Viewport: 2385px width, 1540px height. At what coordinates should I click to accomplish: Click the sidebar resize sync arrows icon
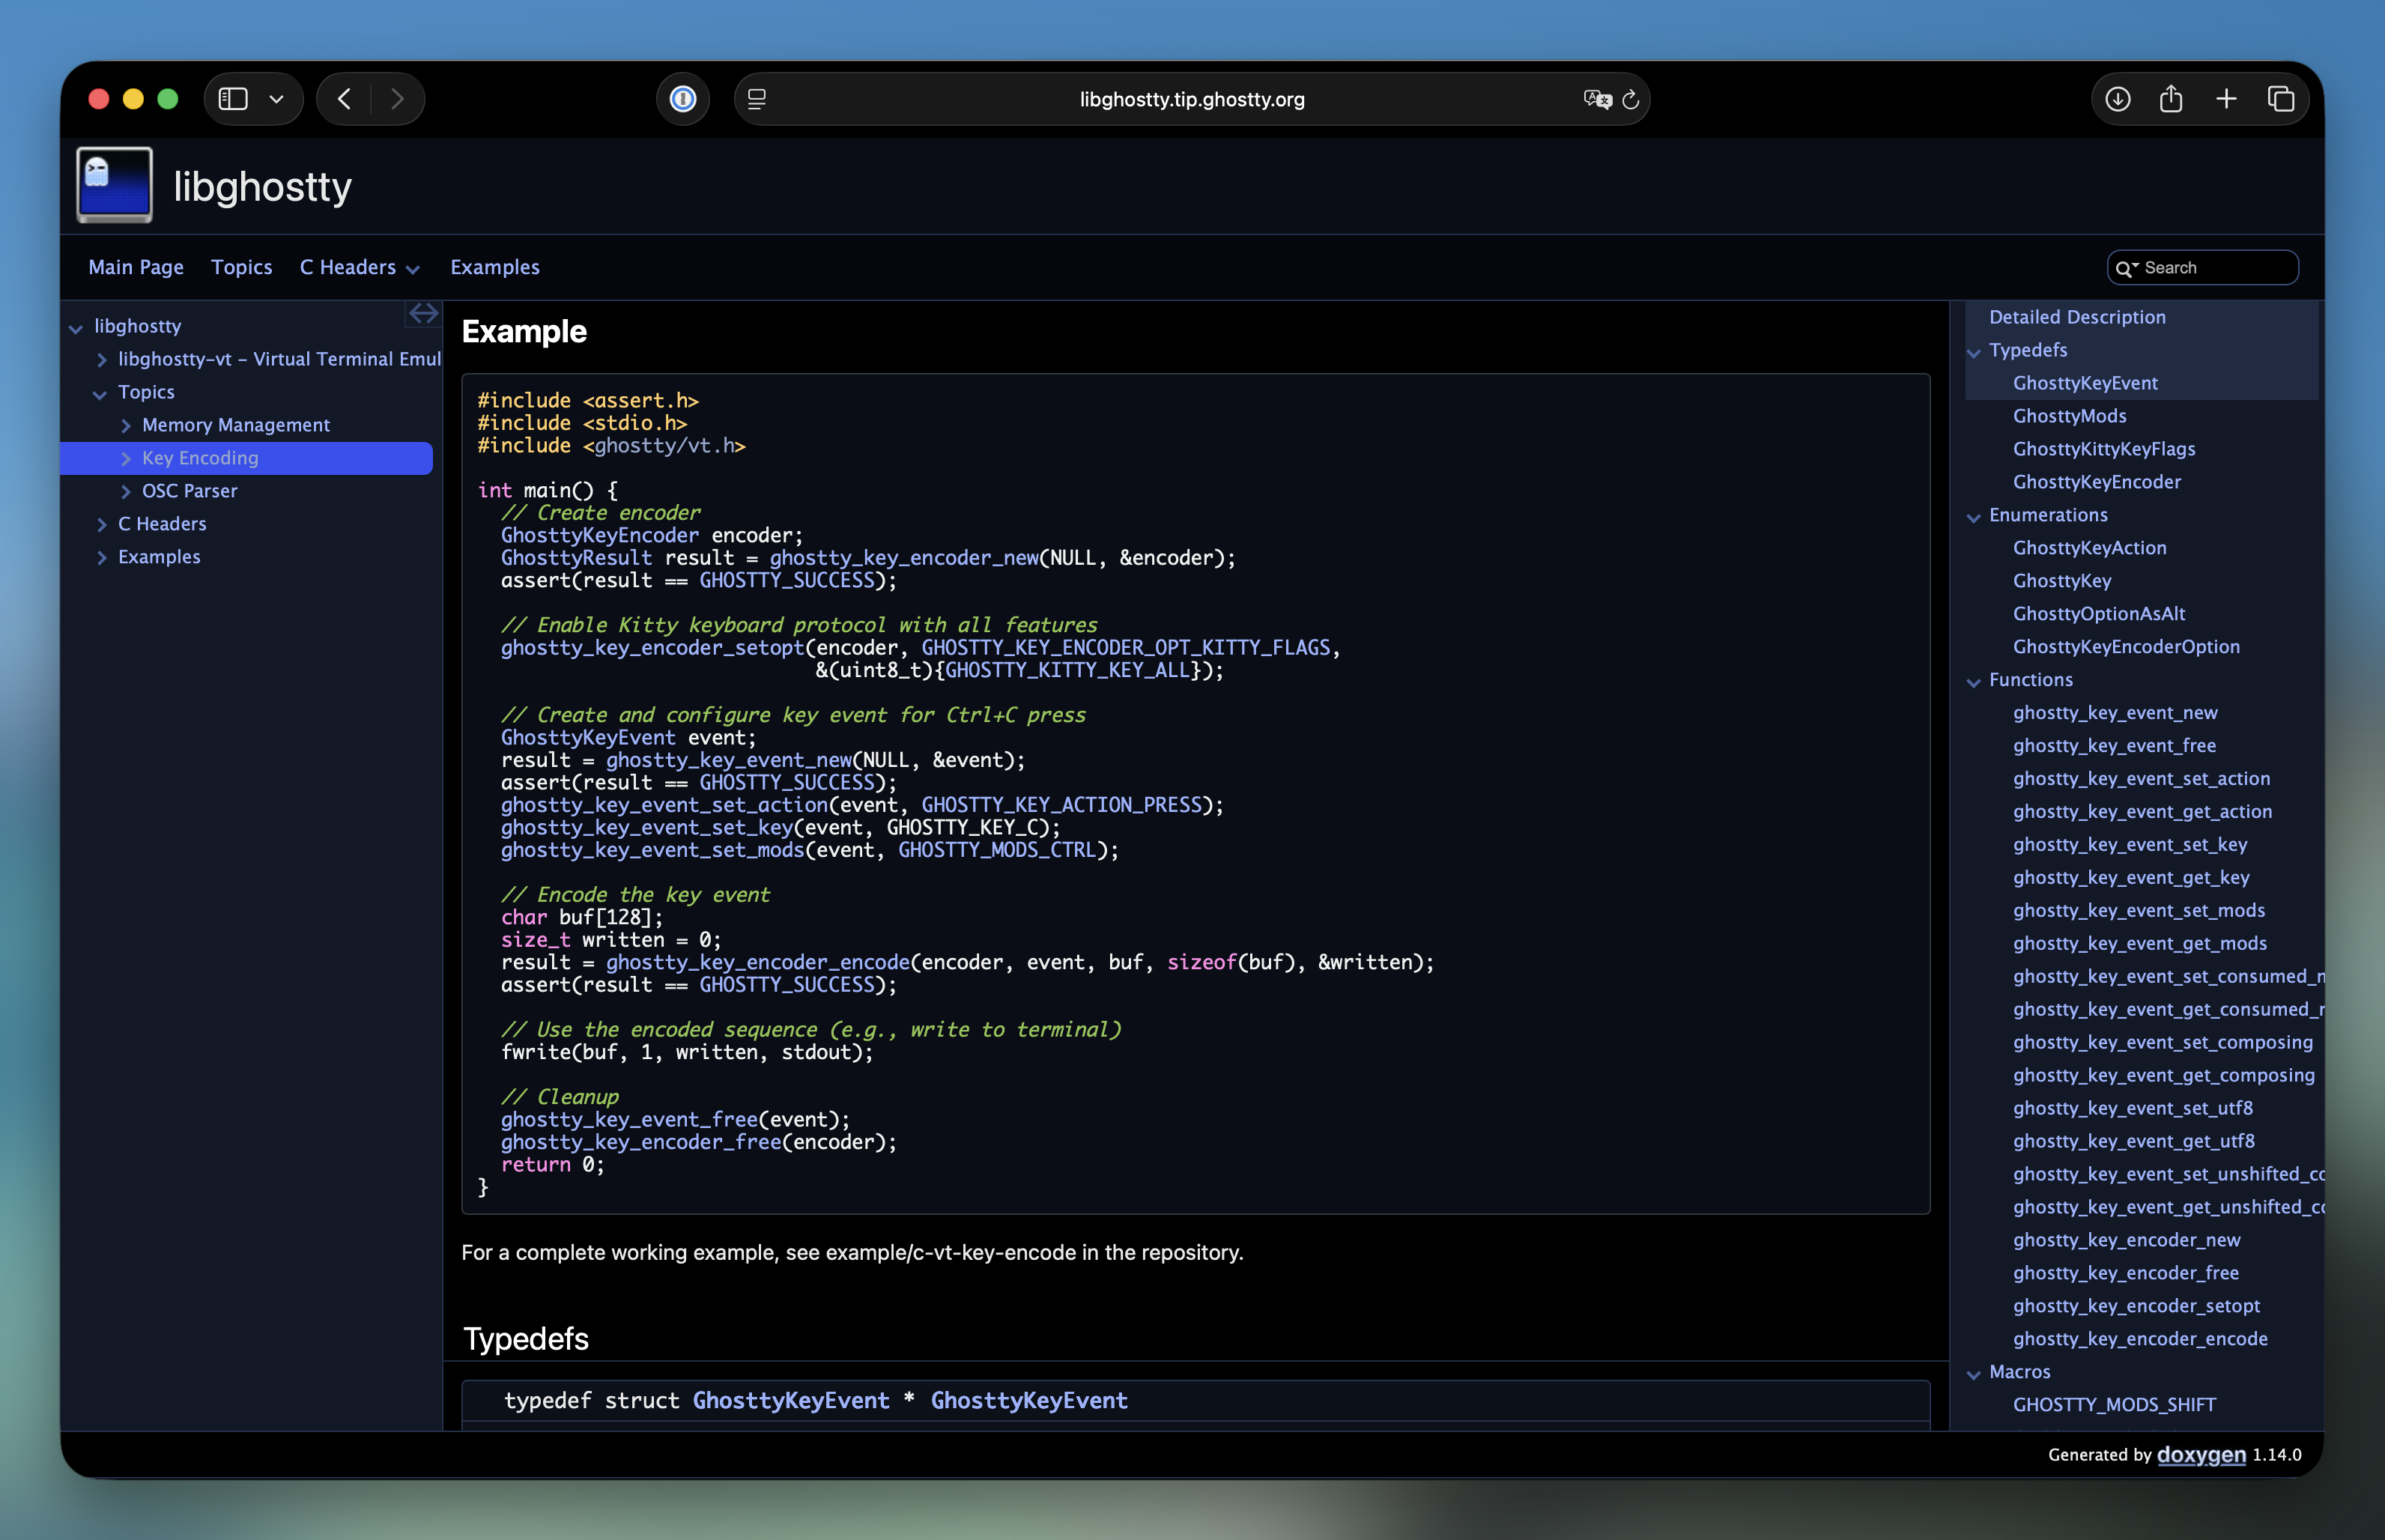tap(423, 314)
